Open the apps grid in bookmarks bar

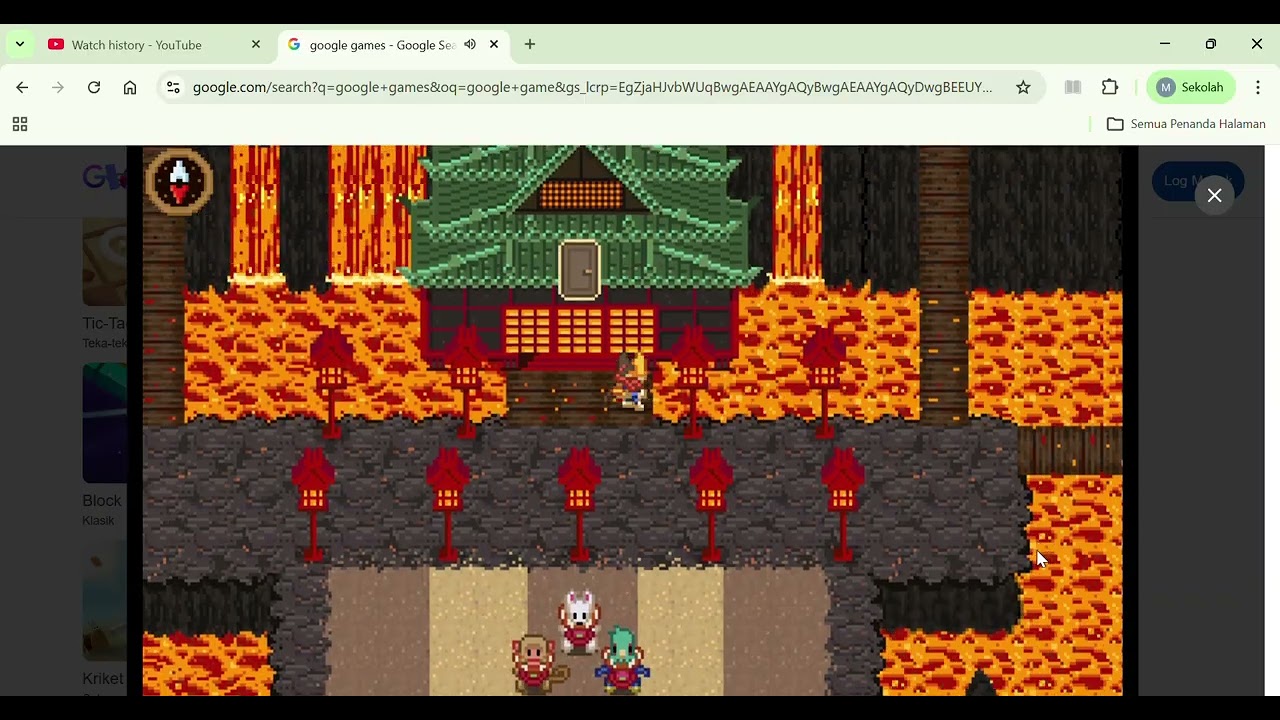coord(20,124)
